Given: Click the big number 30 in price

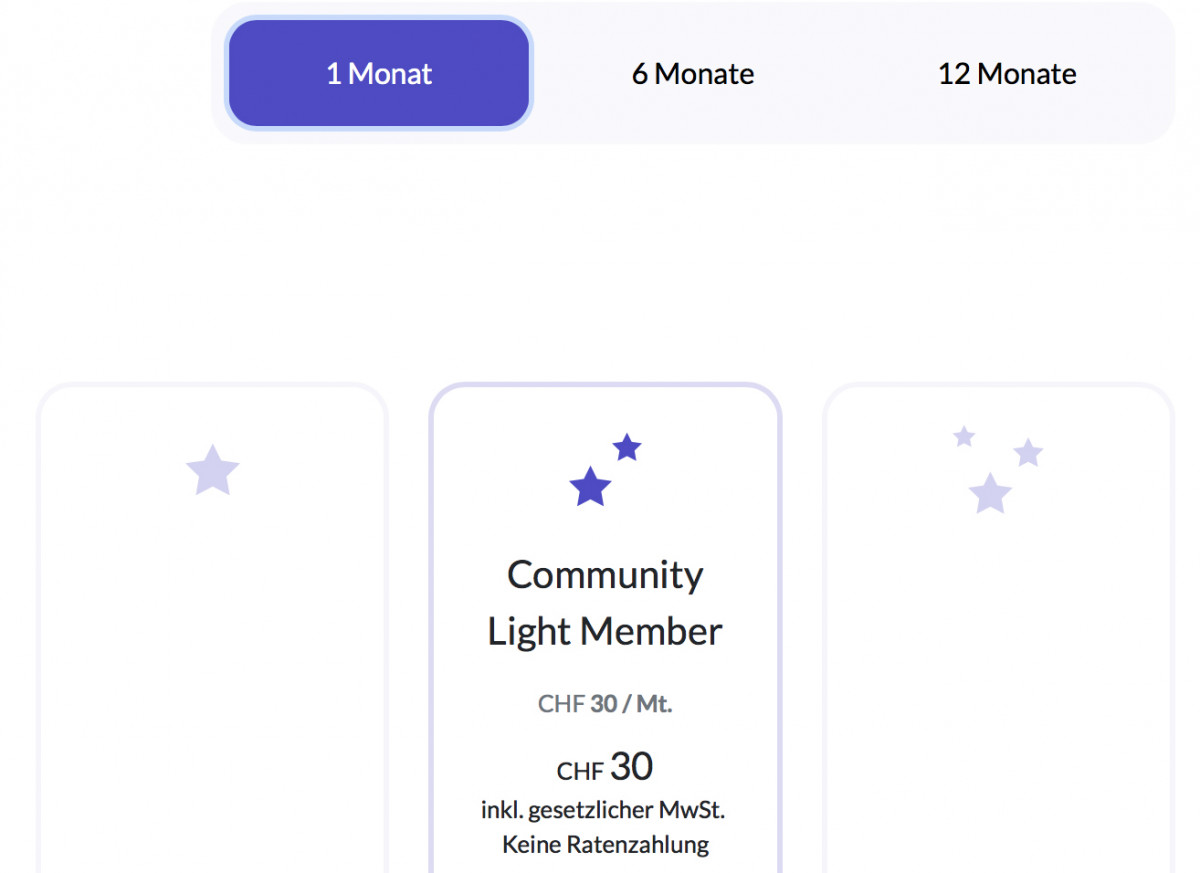Looking at the screenshot, I should (631, 767).
